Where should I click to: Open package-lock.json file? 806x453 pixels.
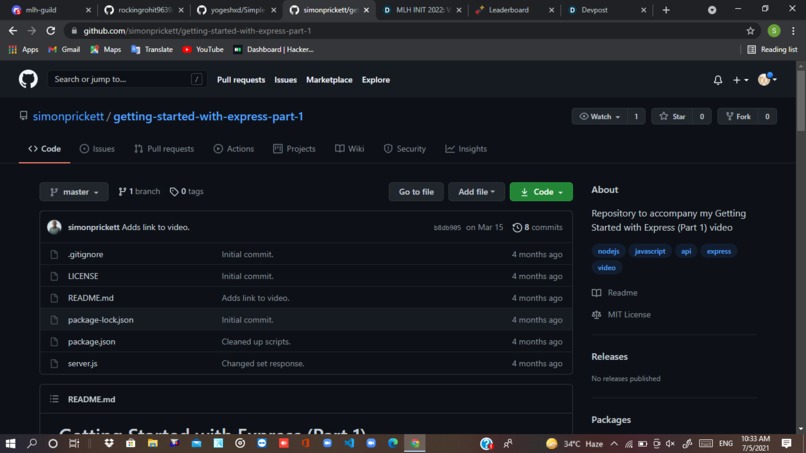[100, 320]
